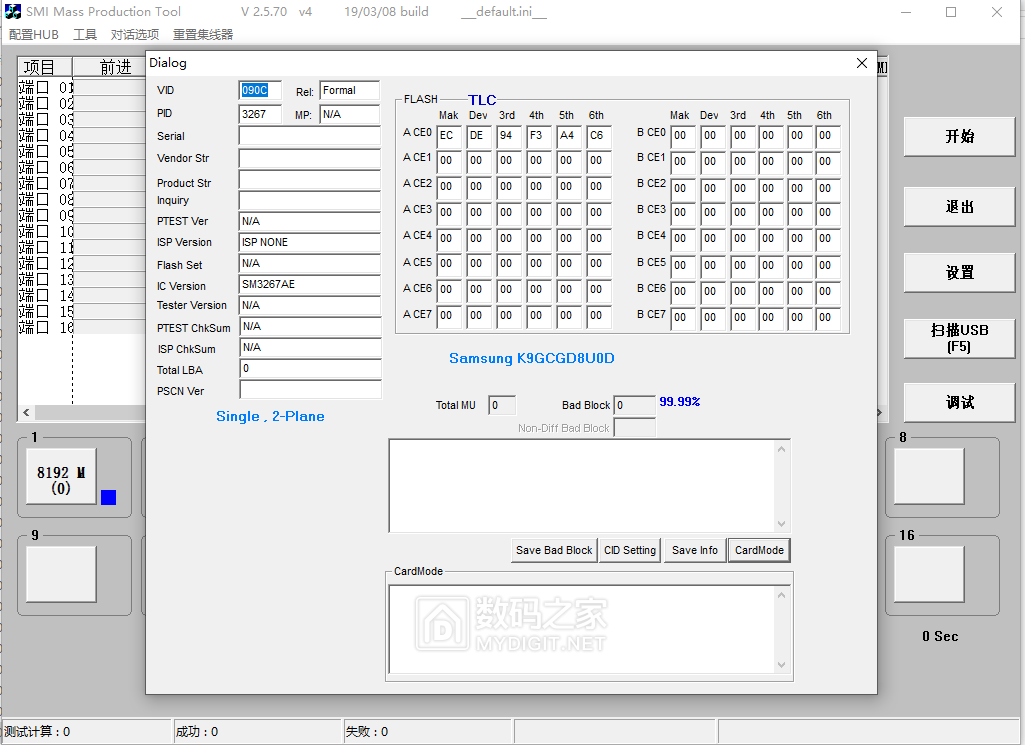
Task: Click Samsung K9GCGD8U0D flash label
Action: [x=531, y=358]
